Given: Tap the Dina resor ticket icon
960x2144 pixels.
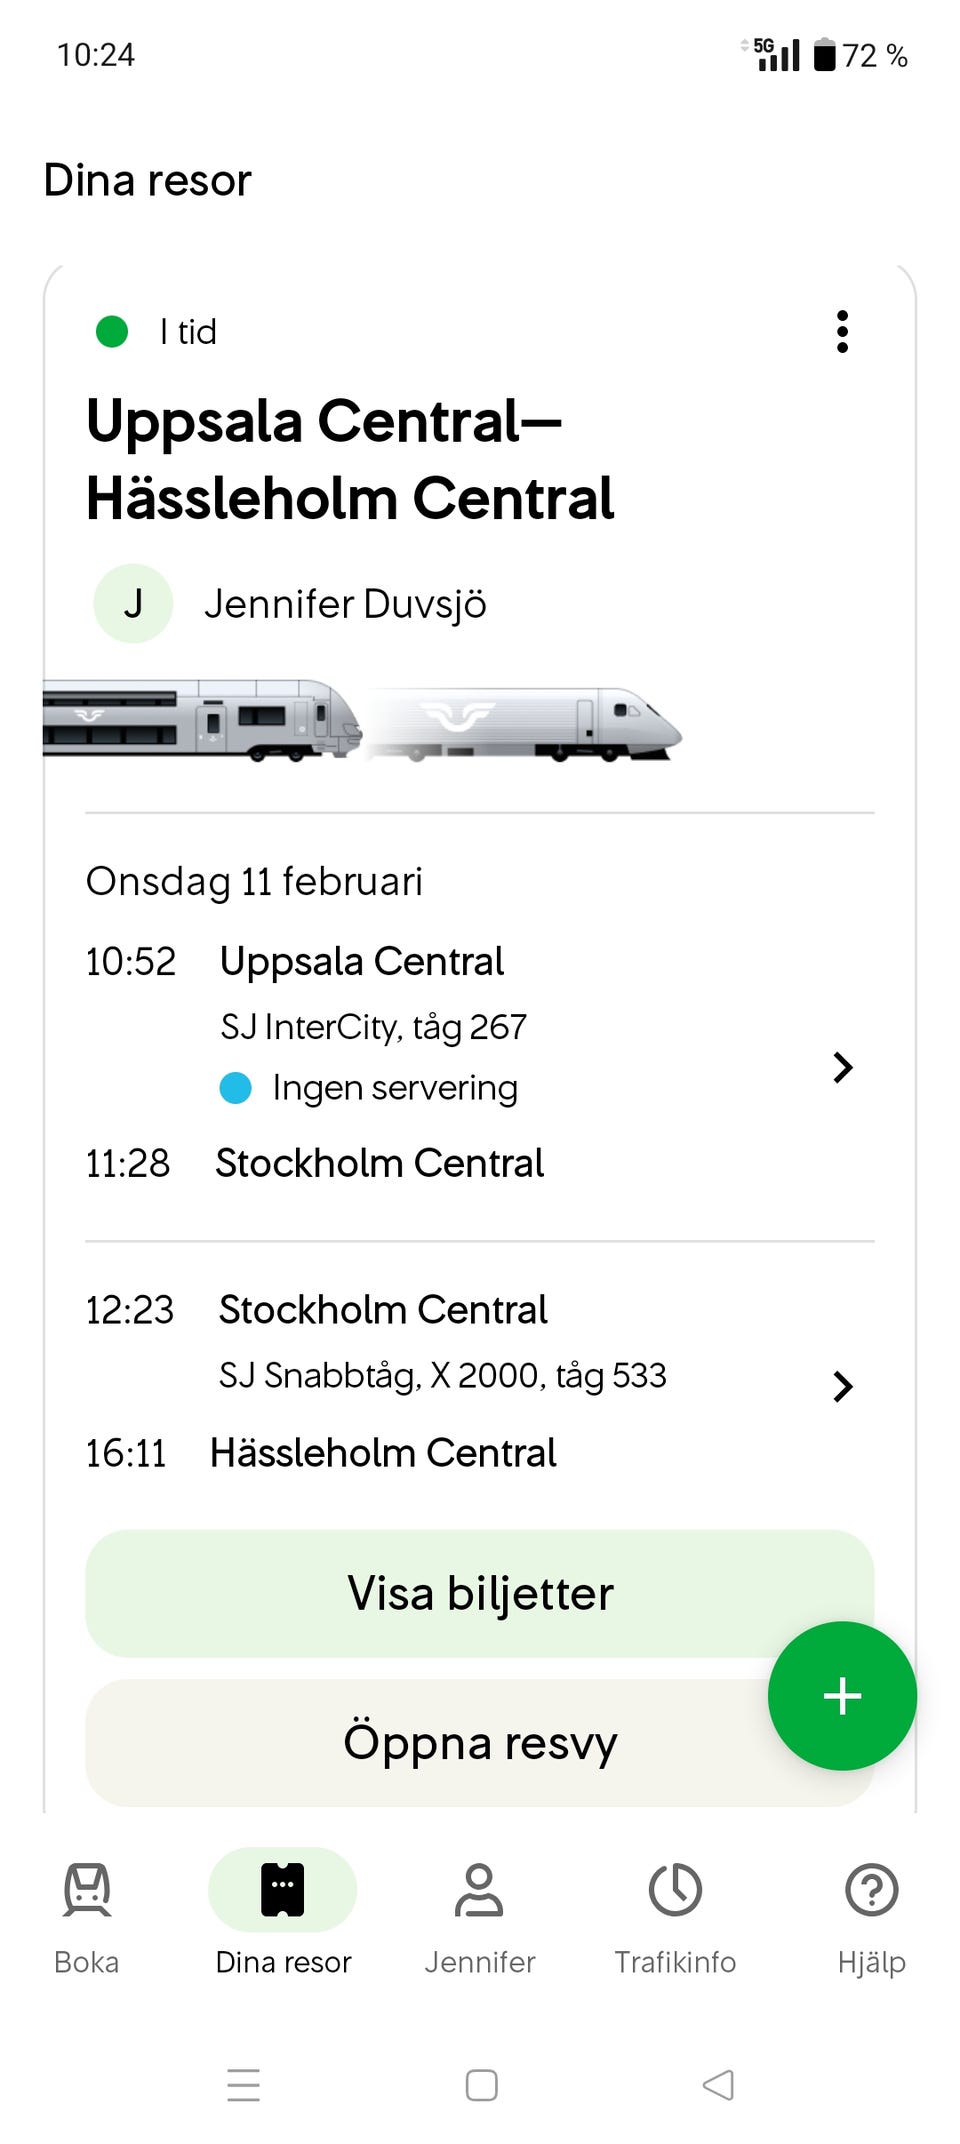Looking at the screenshot, I should [282, 1889].
